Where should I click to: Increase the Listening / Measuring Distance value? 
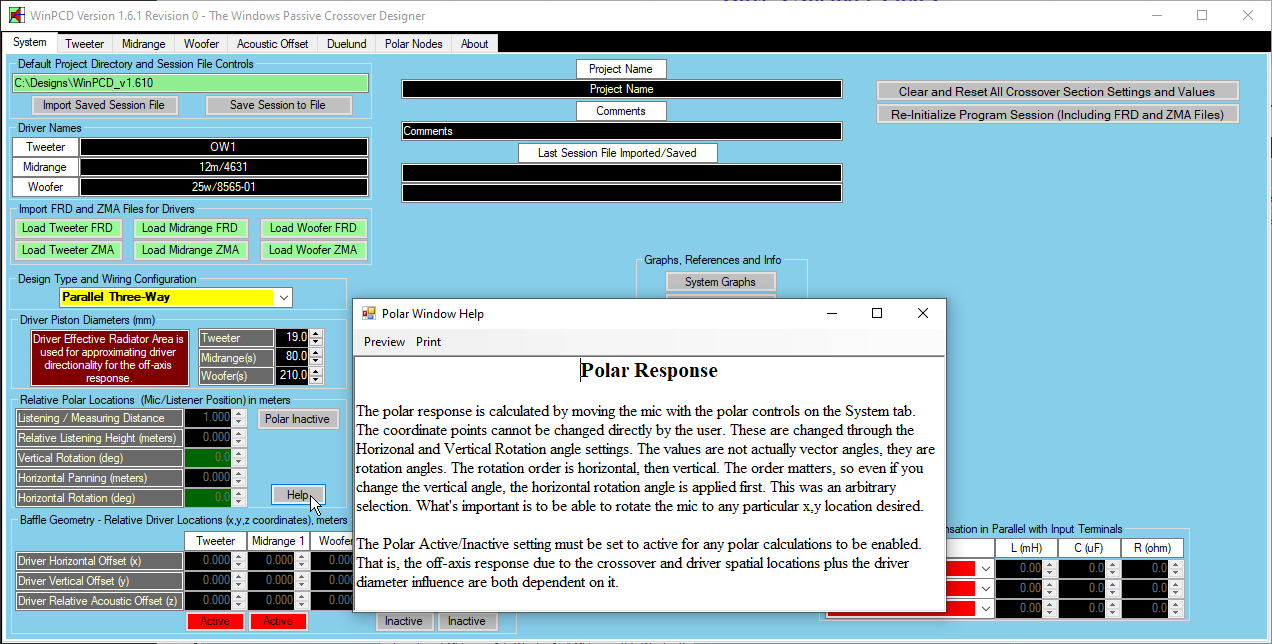pyautogui.click(x=238, y=413)
